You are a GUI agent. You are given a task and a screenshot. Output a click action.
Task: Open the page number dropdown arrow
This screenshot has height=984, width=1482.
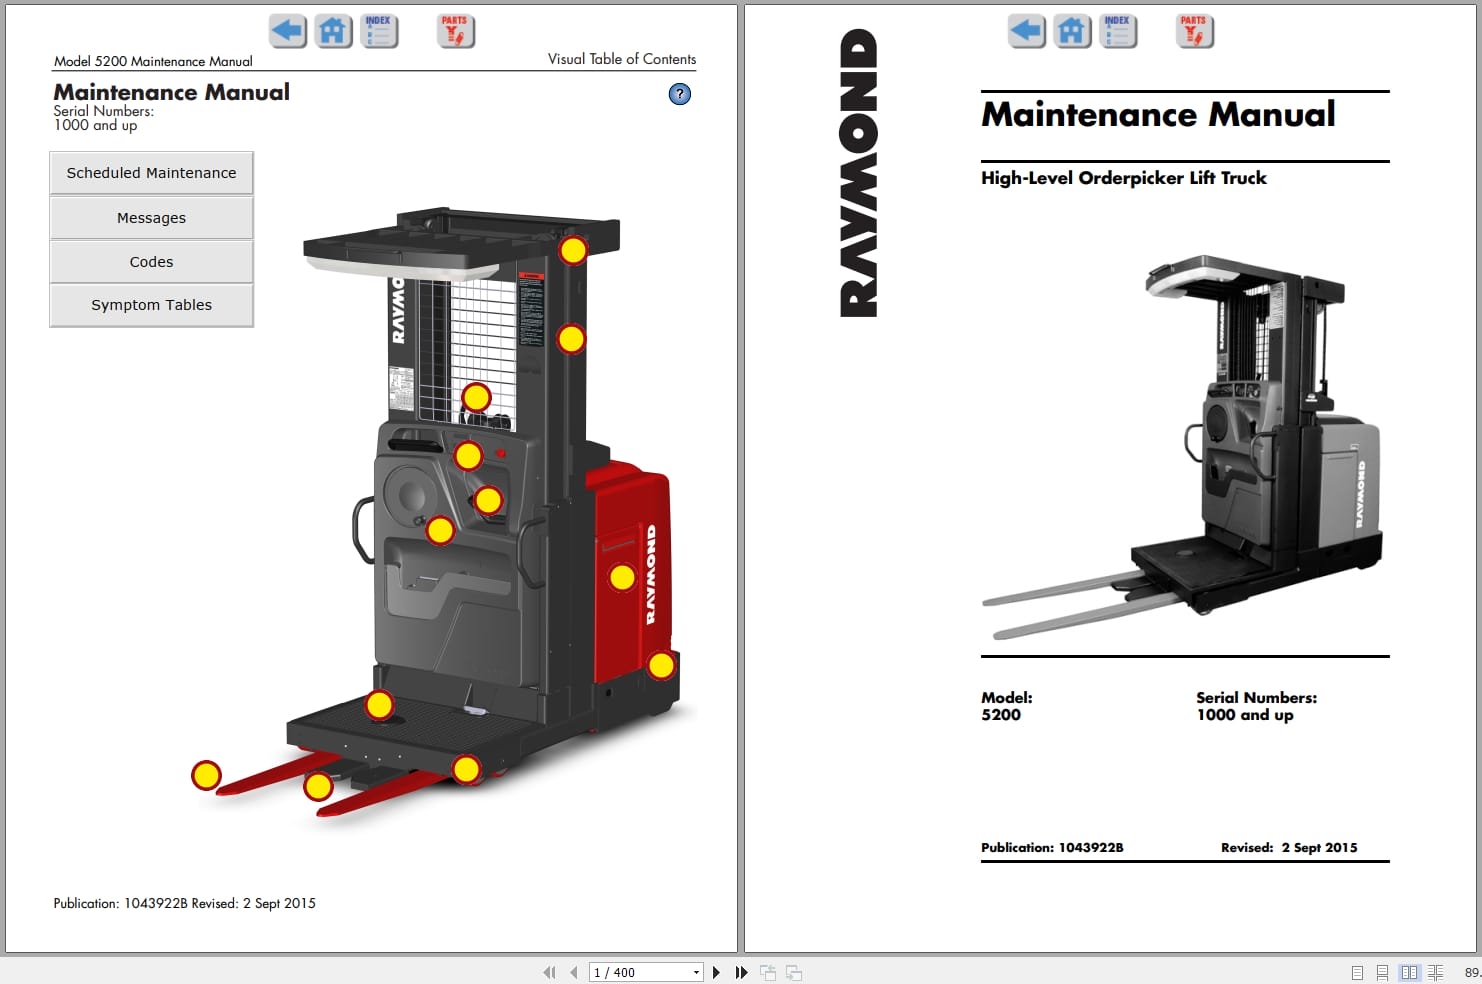click(x=696, y=972)
